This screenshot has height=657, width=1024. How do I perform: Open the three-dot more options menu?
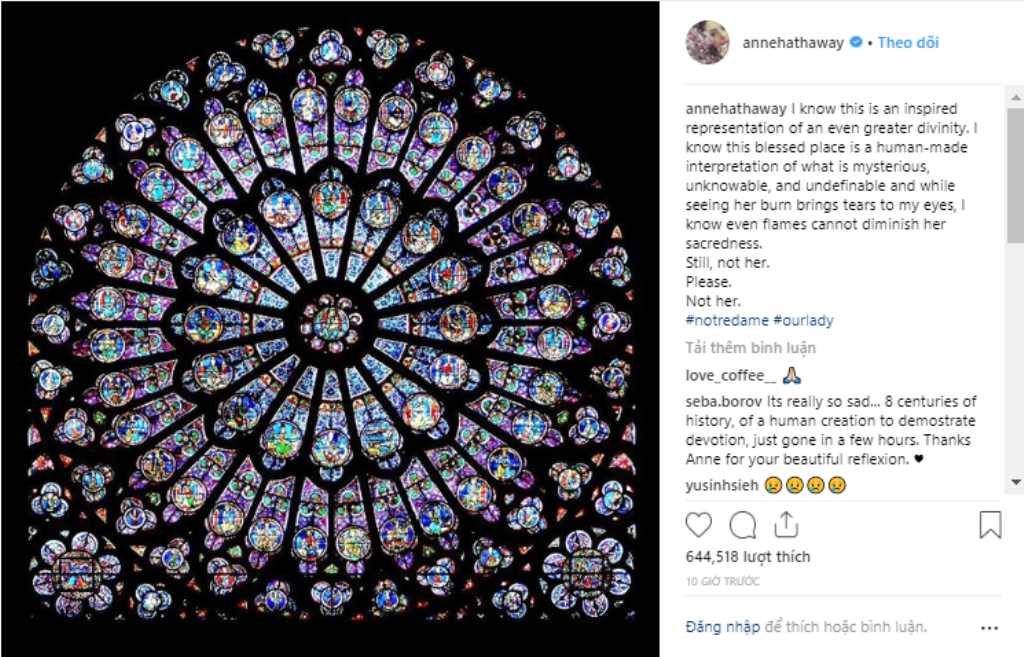click(x=989, y=628)
